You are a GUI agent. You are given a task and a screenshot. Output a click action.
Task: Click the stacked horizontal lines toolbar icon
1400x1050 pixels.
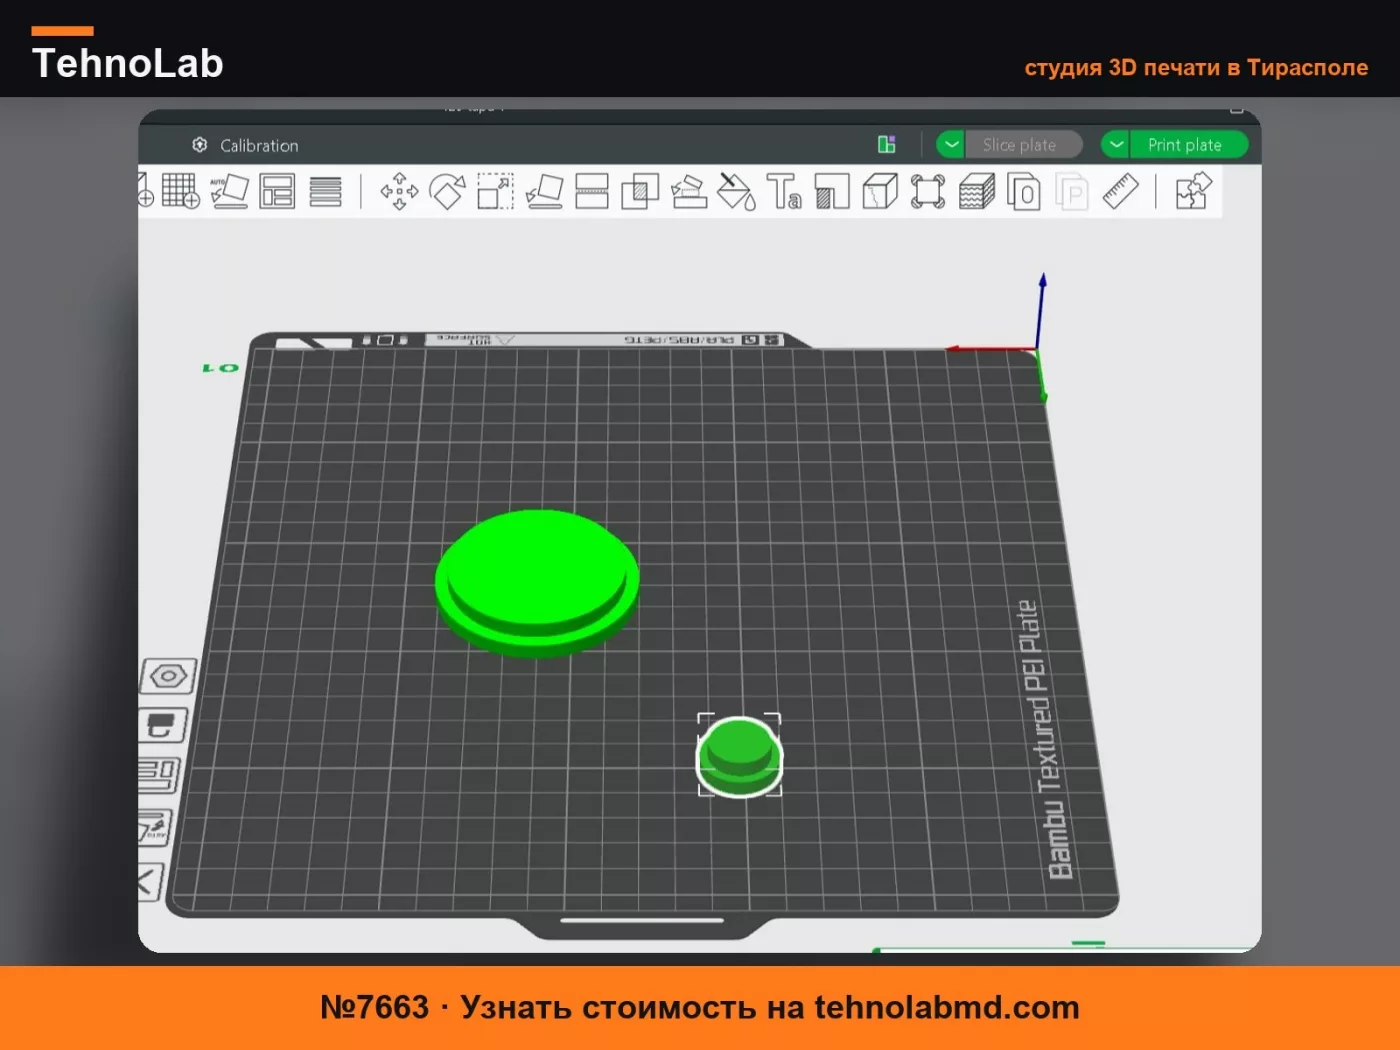tap(325, 191)
